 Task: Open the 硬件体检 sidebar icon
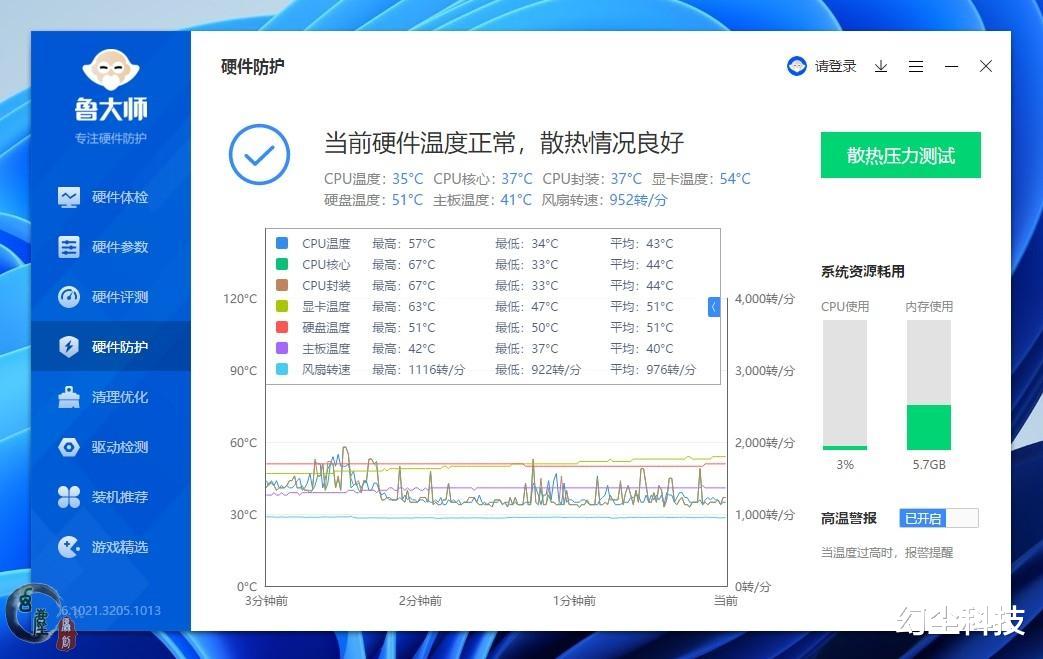[x=69, y=197]
